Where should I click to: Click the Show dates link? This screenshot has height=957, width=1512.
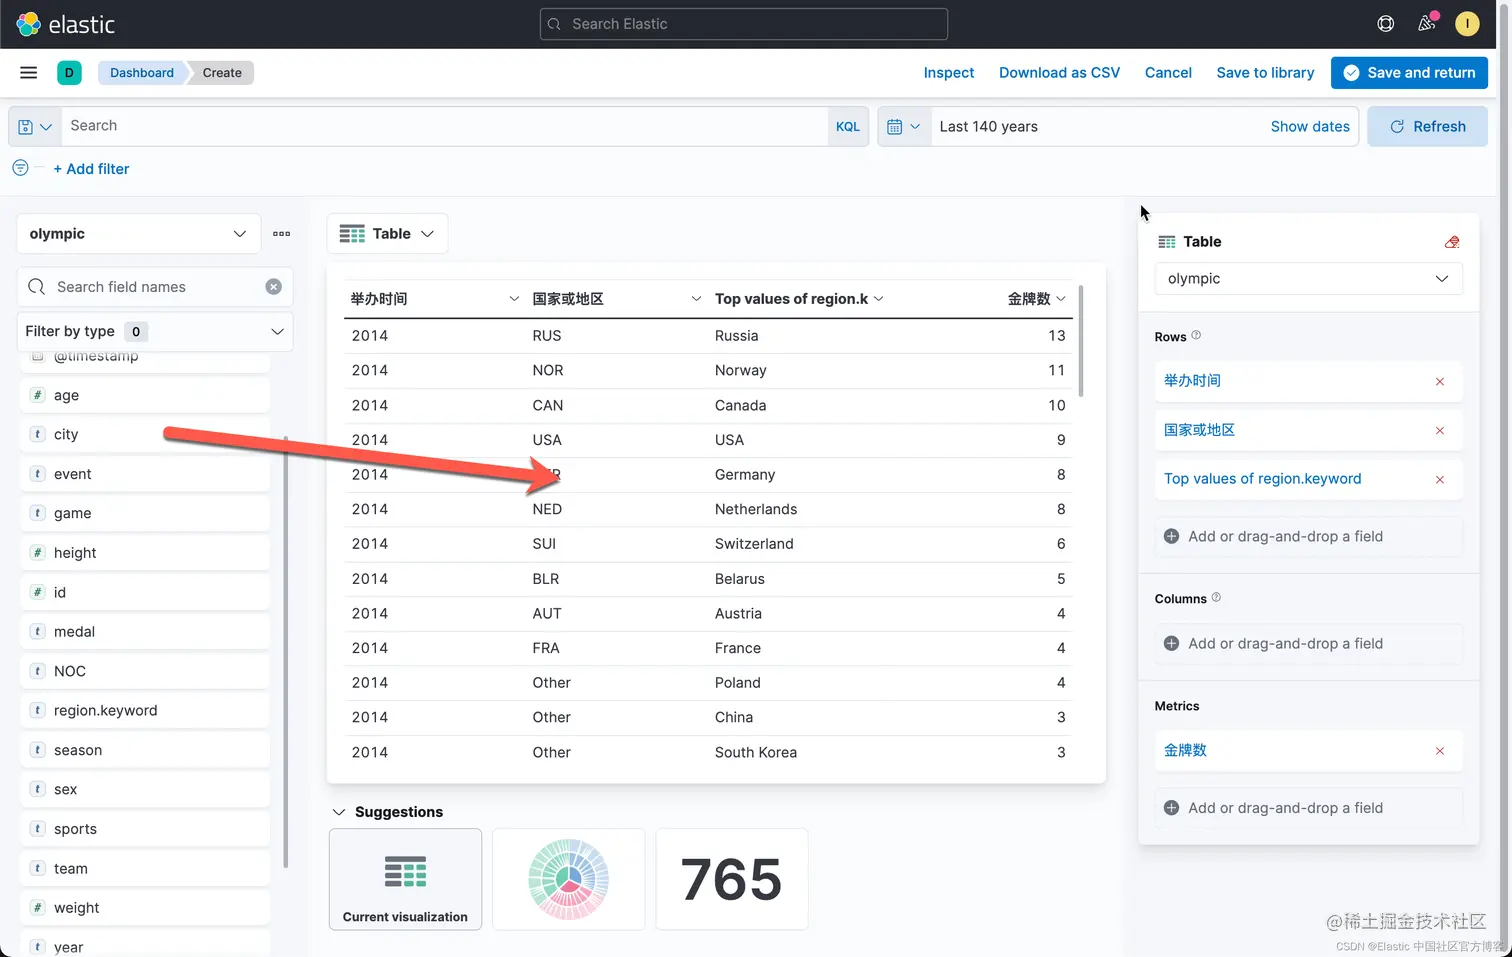1310,127
